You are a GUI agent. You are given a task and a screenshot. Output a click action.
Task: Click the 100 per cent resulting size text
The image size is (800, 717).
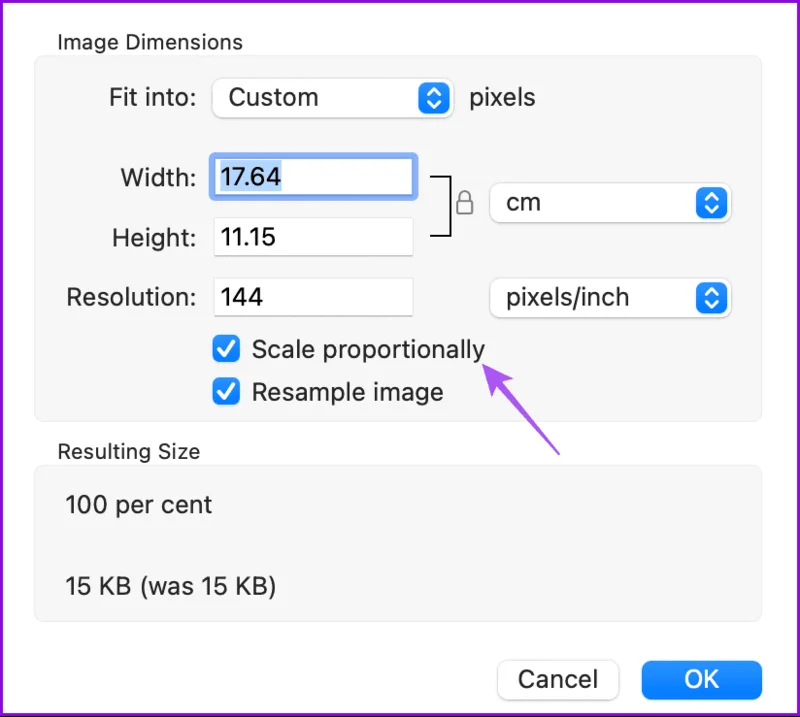pyautogui.click(x=138, y=505)
